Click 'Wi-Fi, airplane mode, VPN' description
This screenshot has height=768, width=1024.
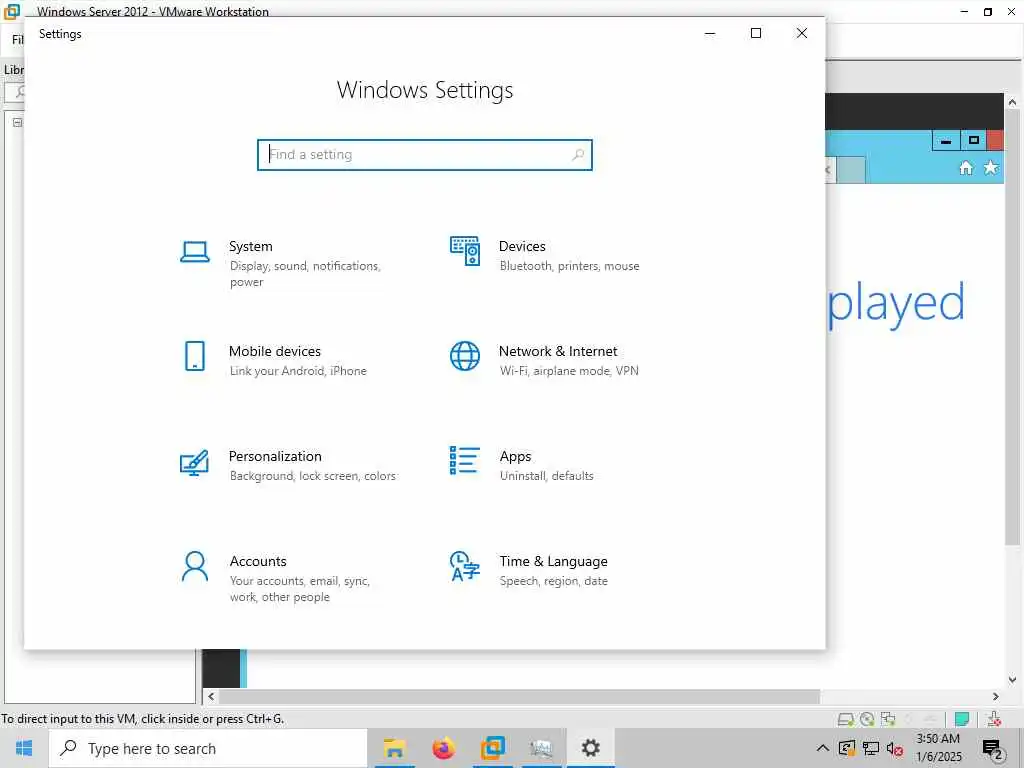569,371
